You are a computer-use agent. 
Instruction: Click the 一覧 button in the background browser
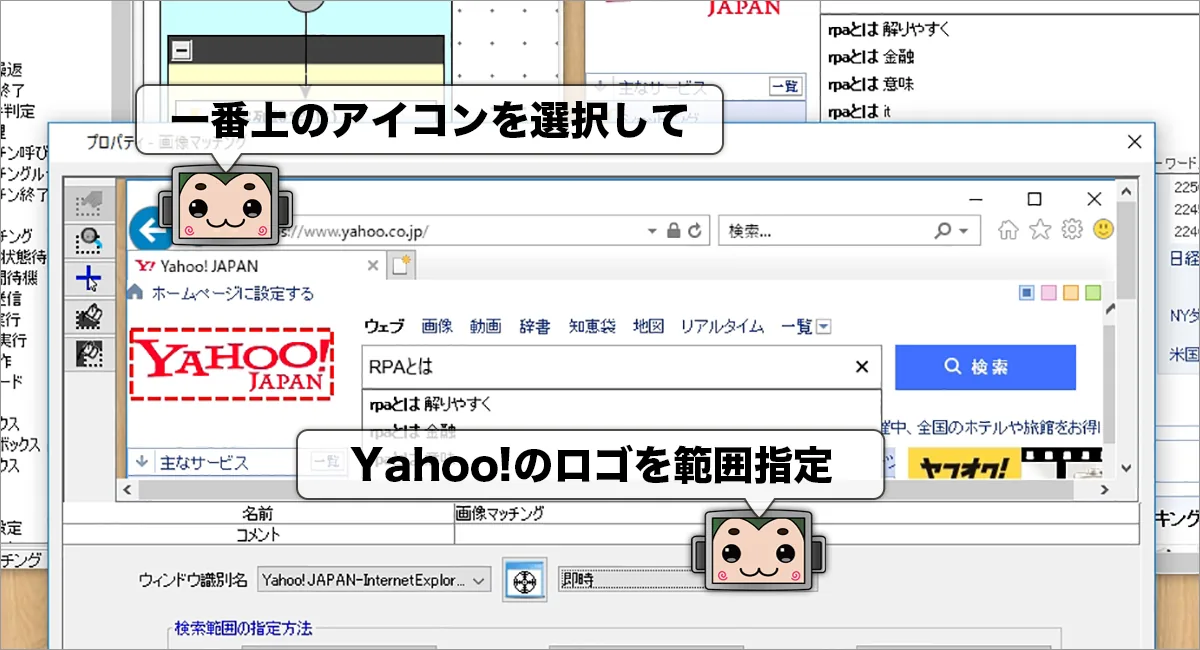[x=785, y=87]
